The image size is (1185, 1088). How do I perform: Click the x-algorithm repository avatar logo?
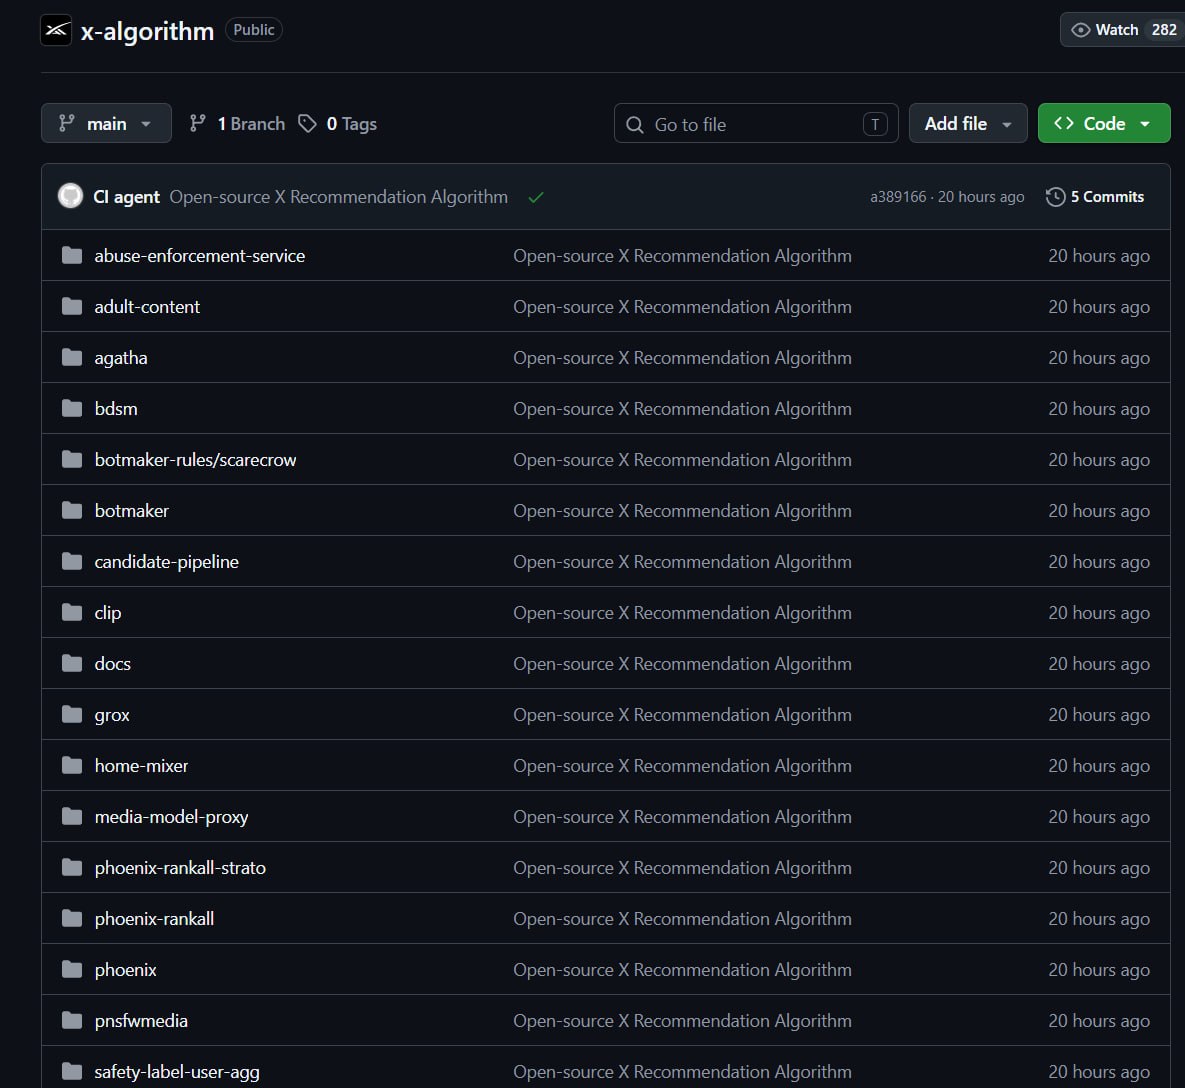point(56,30)
